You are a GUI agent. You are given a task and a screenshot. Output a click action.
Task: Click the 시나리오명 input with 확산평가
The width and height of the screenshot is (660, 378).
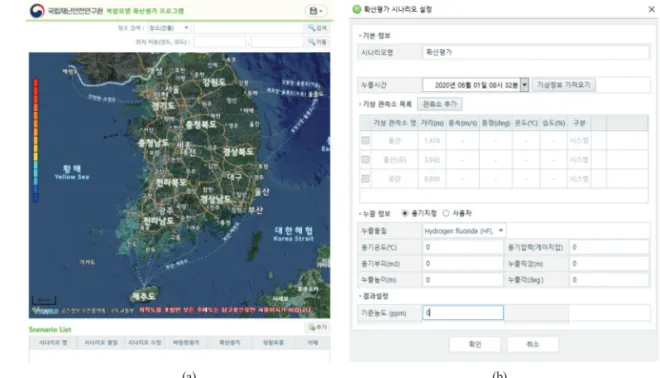536,52
